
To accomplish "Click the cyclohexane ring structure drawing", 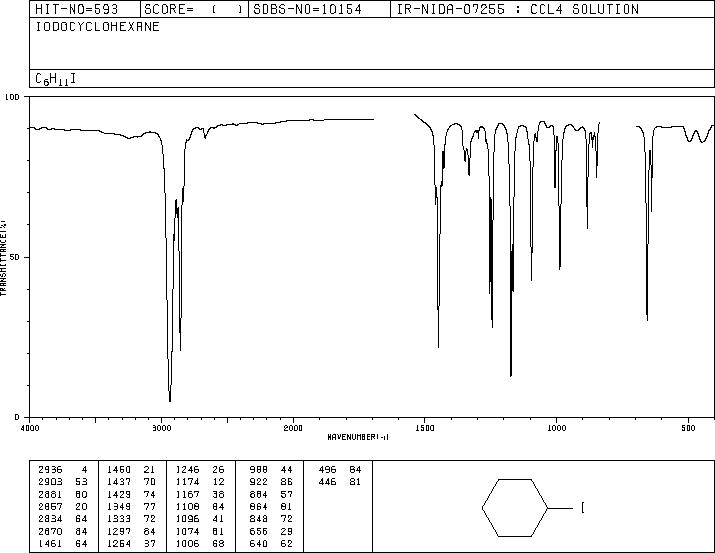I will coord(514,507).
